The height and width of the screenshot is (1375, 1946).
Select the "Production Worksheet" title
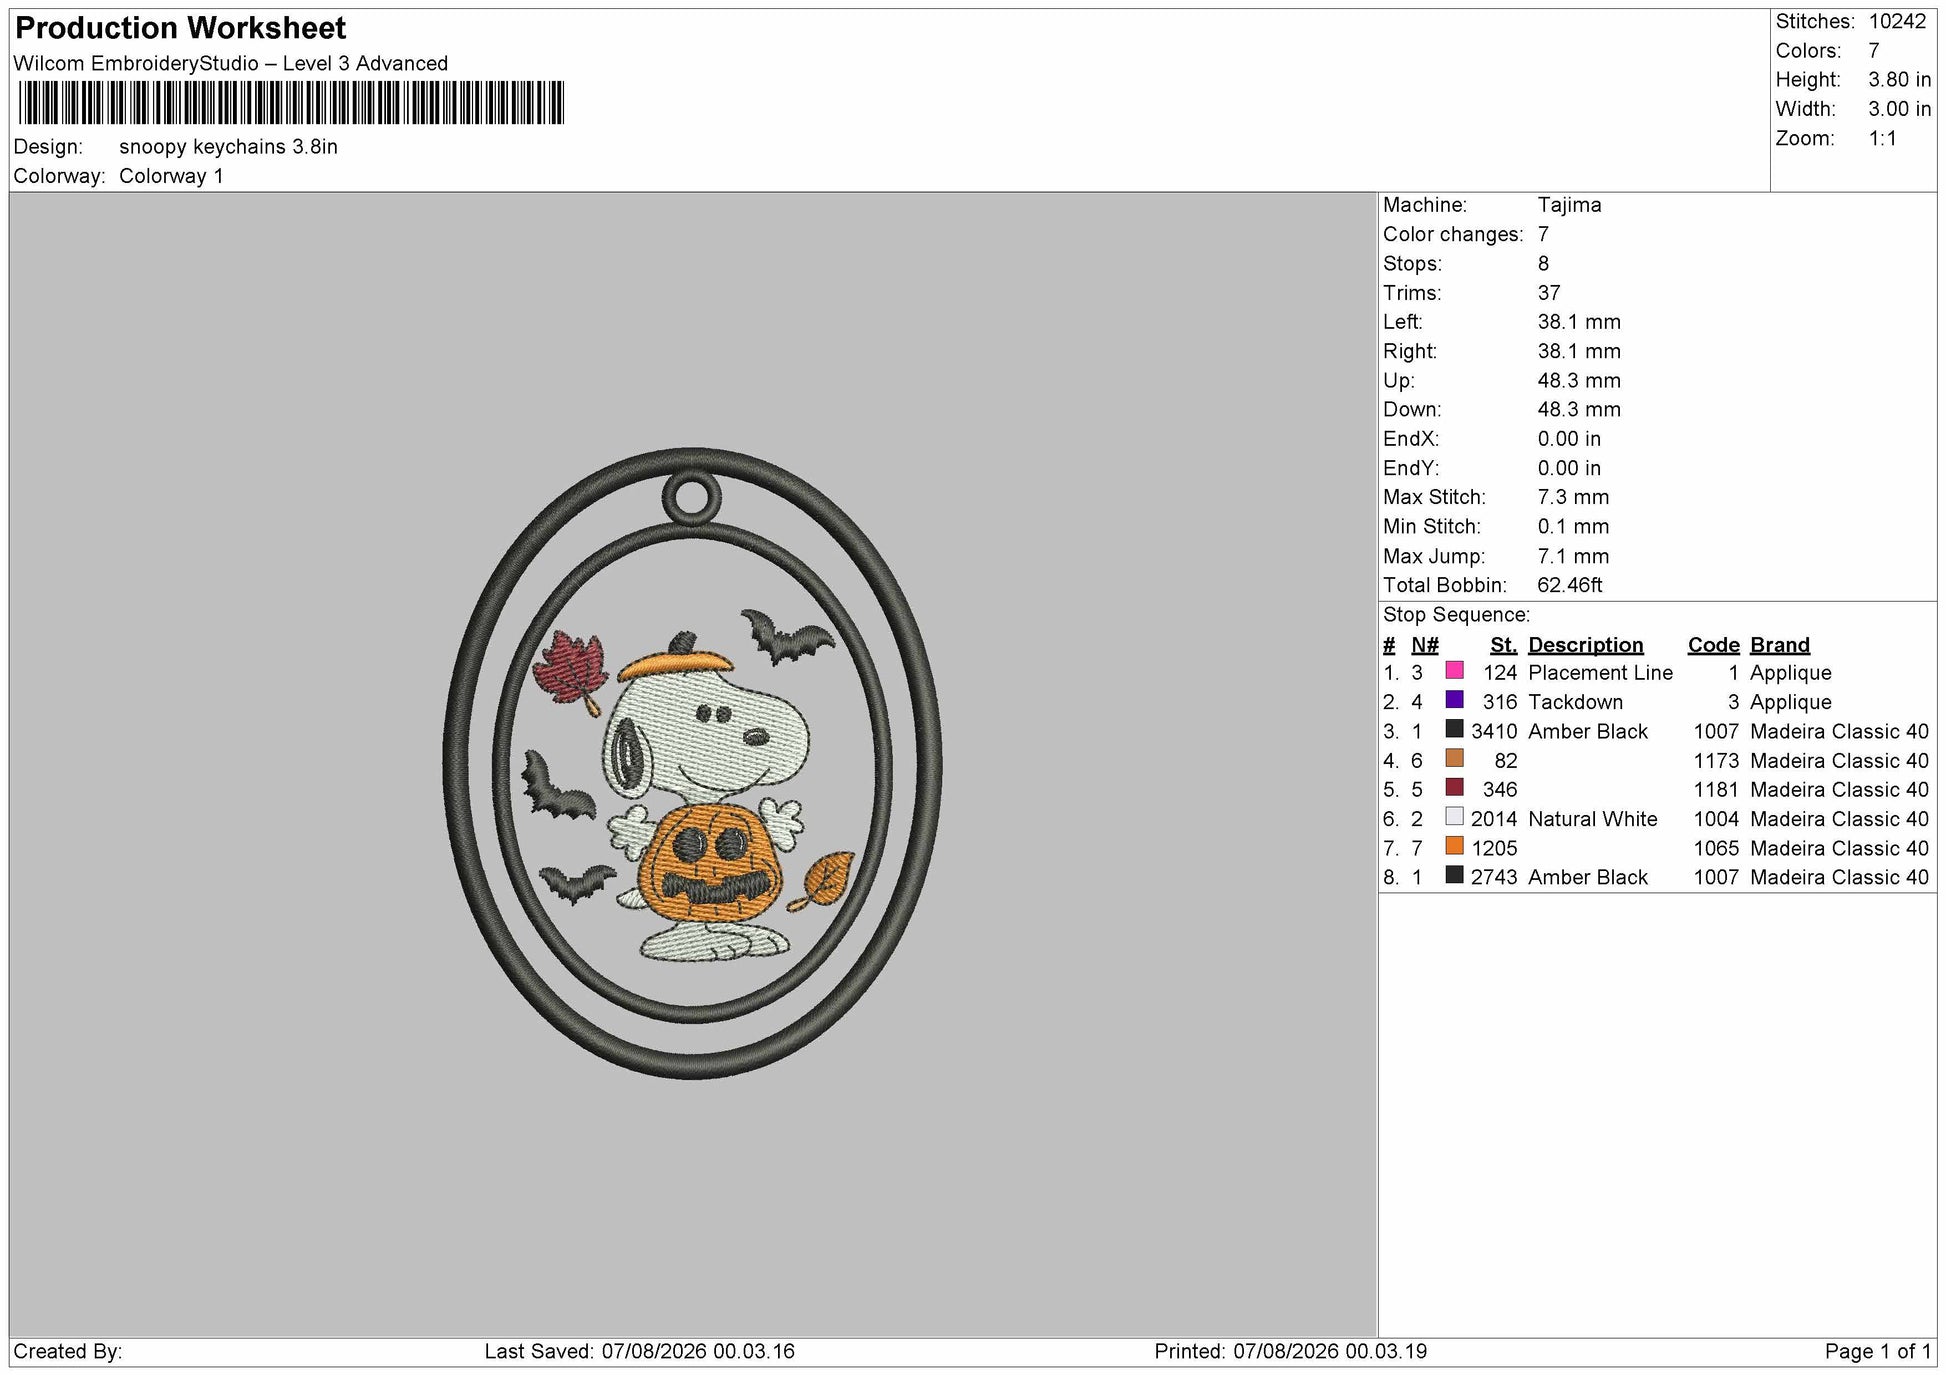[x=181, y=28]
